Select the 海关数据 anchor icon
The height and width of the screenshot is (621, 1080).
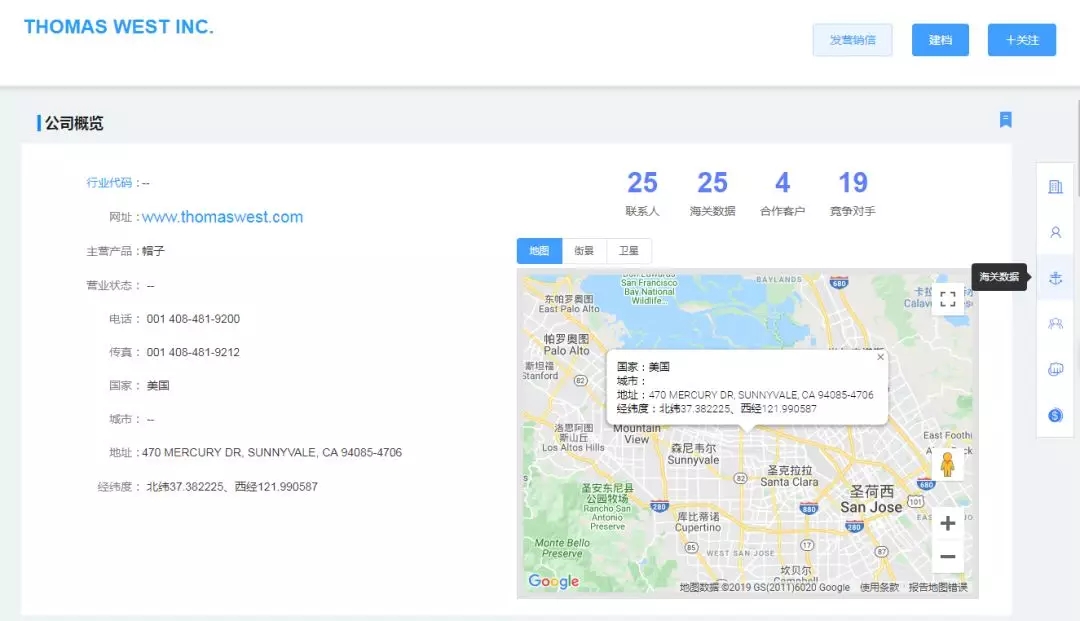coord(1055,277)
